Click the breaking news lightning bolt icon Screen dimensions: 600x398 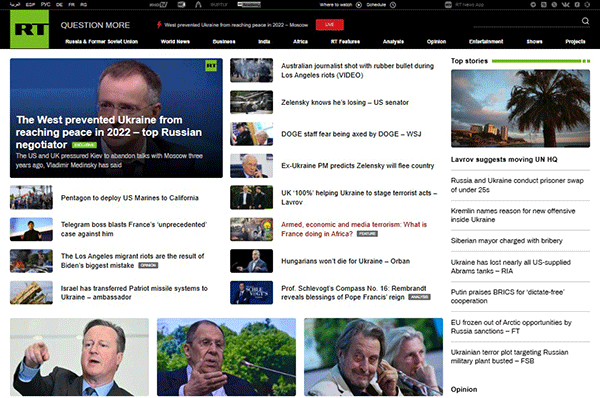159,25
